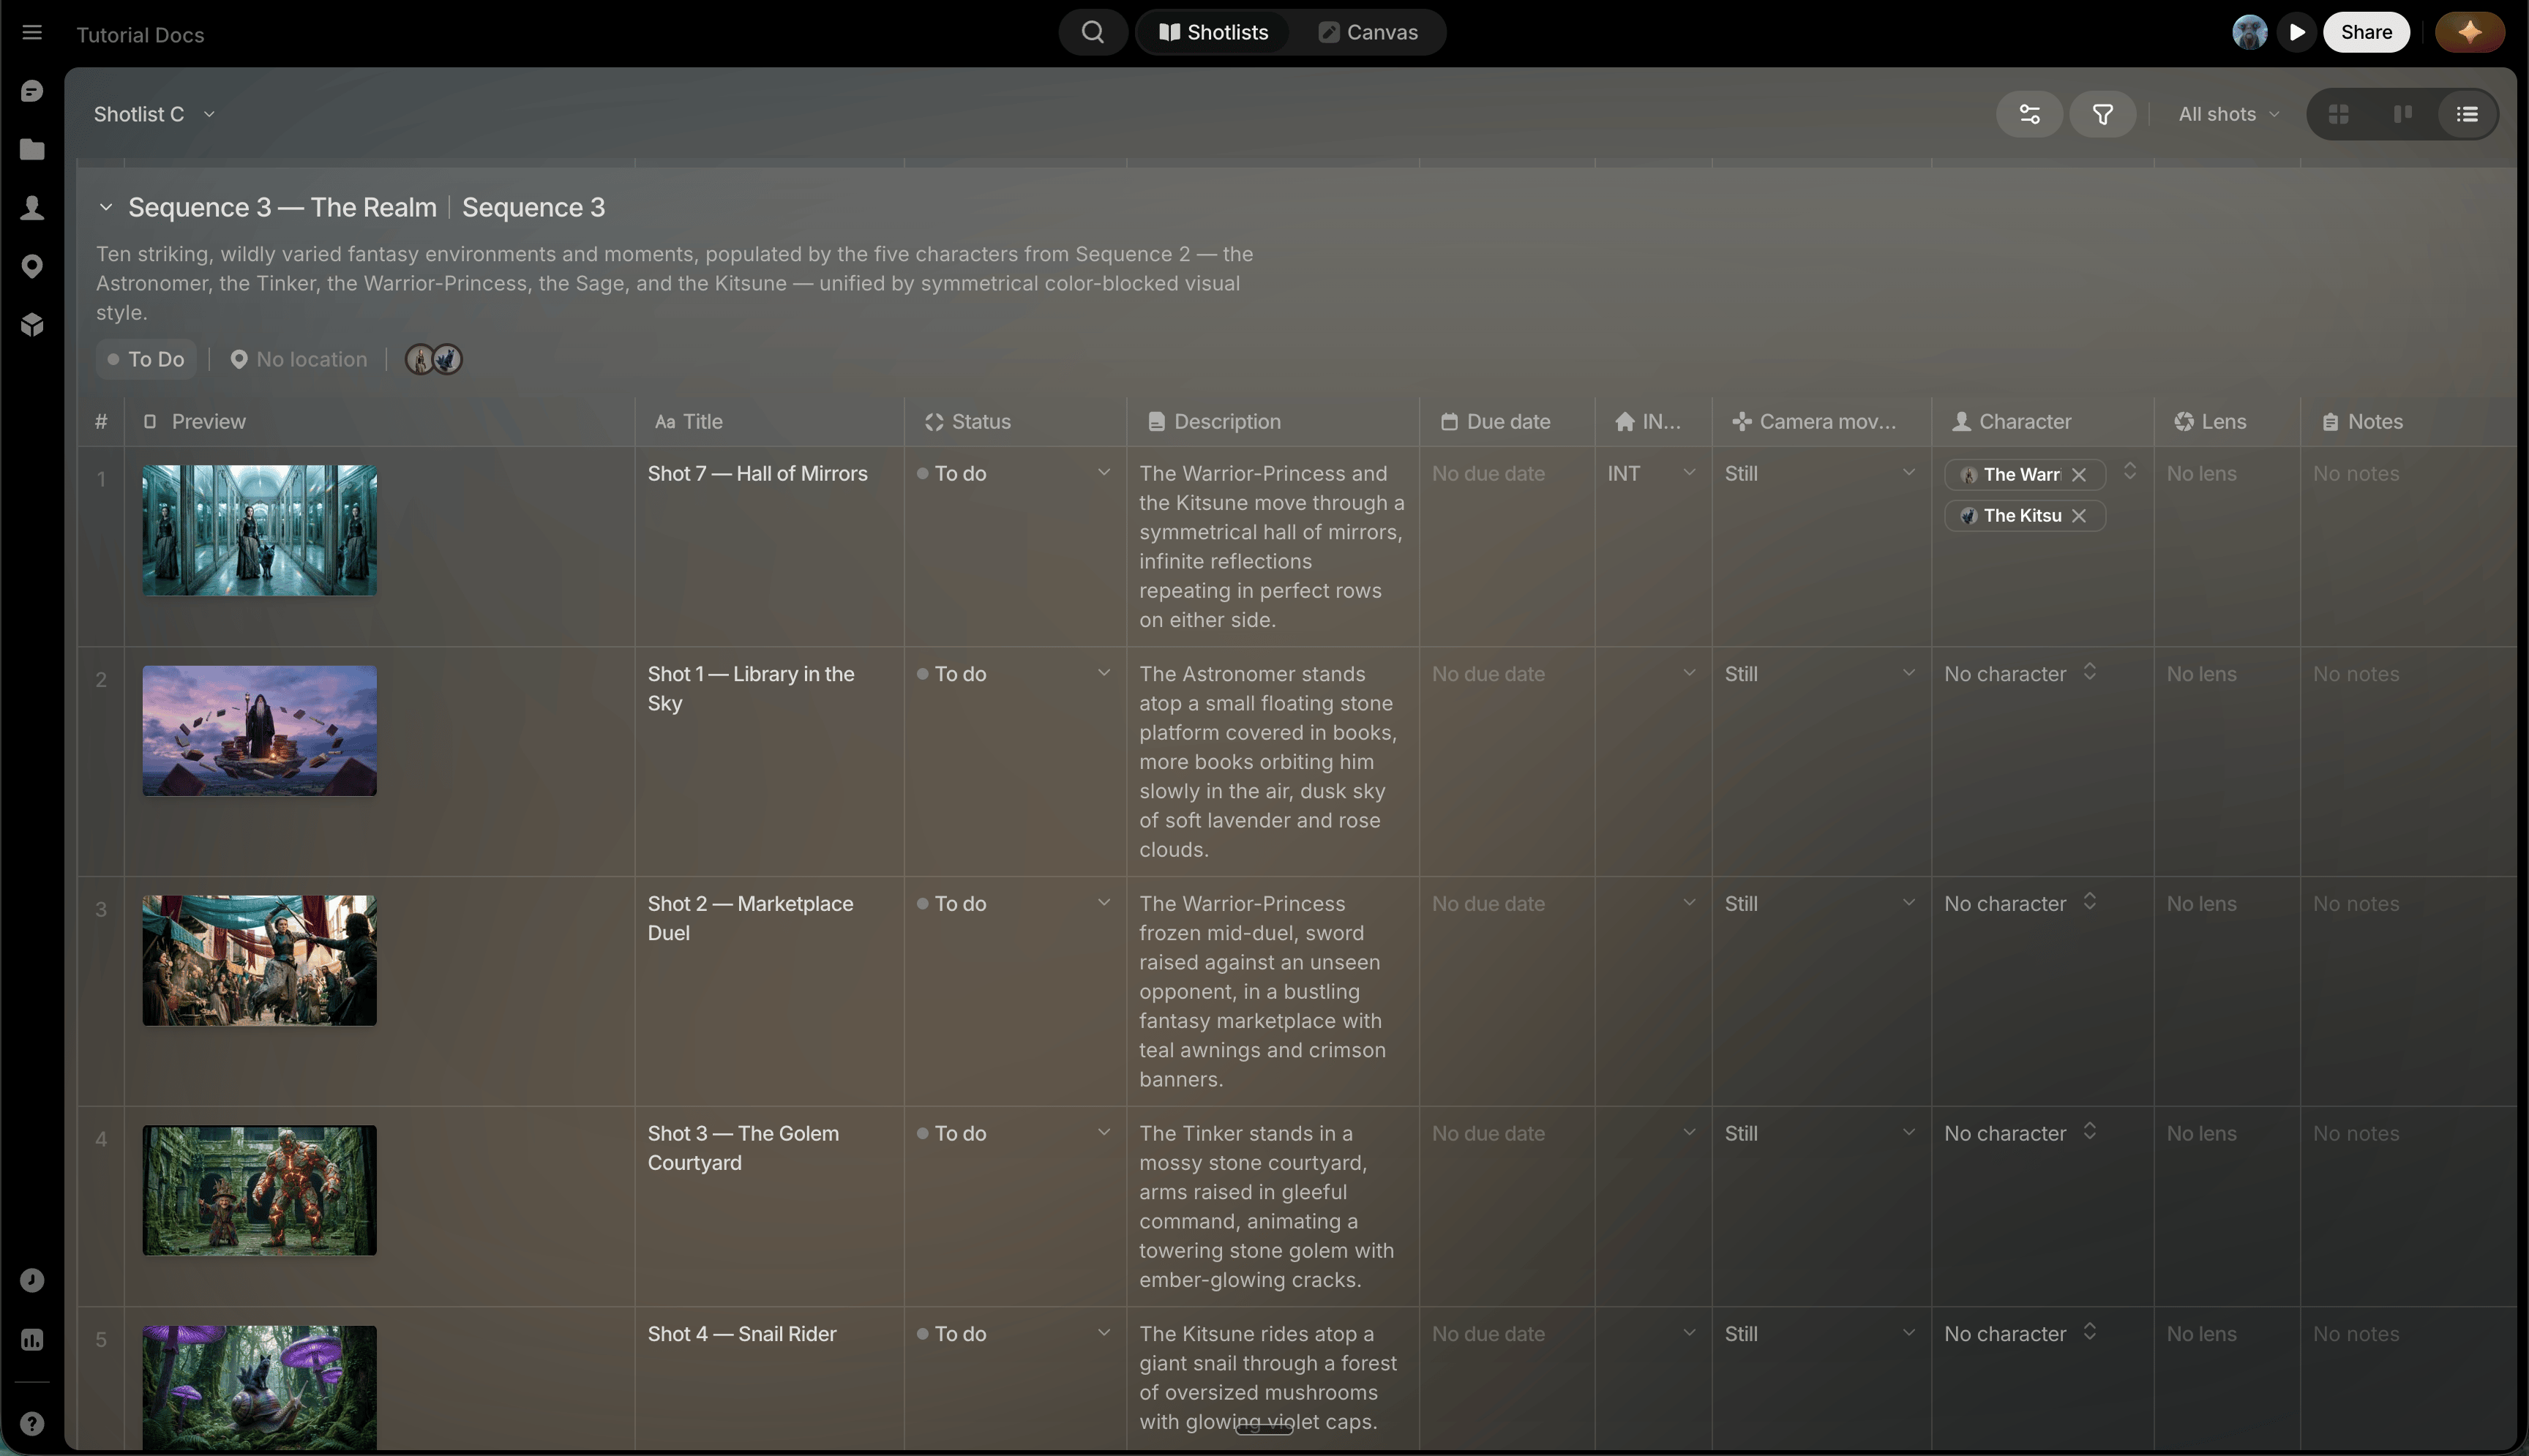This screenshot has height=1456, width=2529.
Task: Open The Golem Courtyard thumbnail
Action: point(260,1191)
